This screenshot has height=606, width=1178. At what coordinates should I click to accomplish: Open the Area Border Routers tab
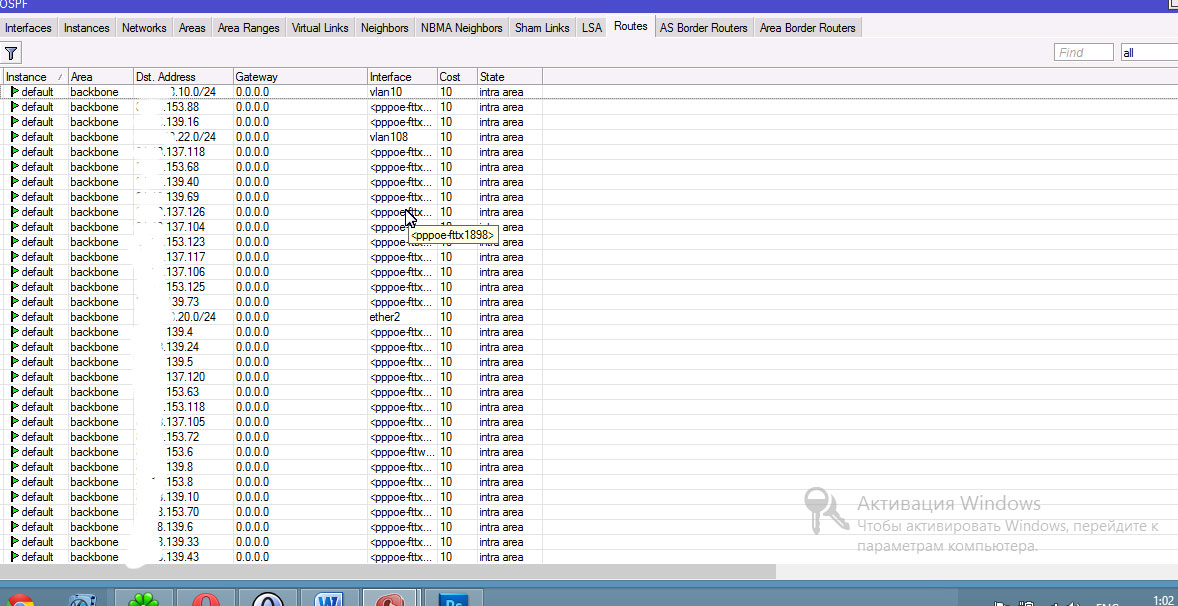[808, 28]
